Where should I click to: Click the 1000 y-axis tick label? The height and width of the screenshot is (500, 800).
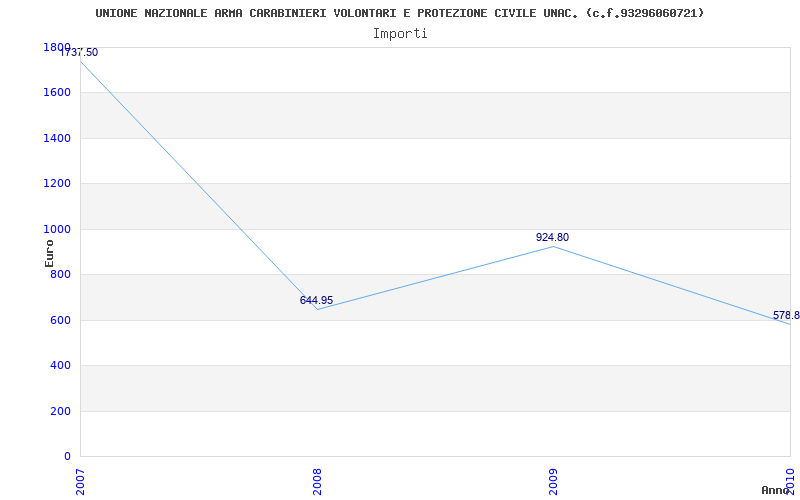click(57, 229)
